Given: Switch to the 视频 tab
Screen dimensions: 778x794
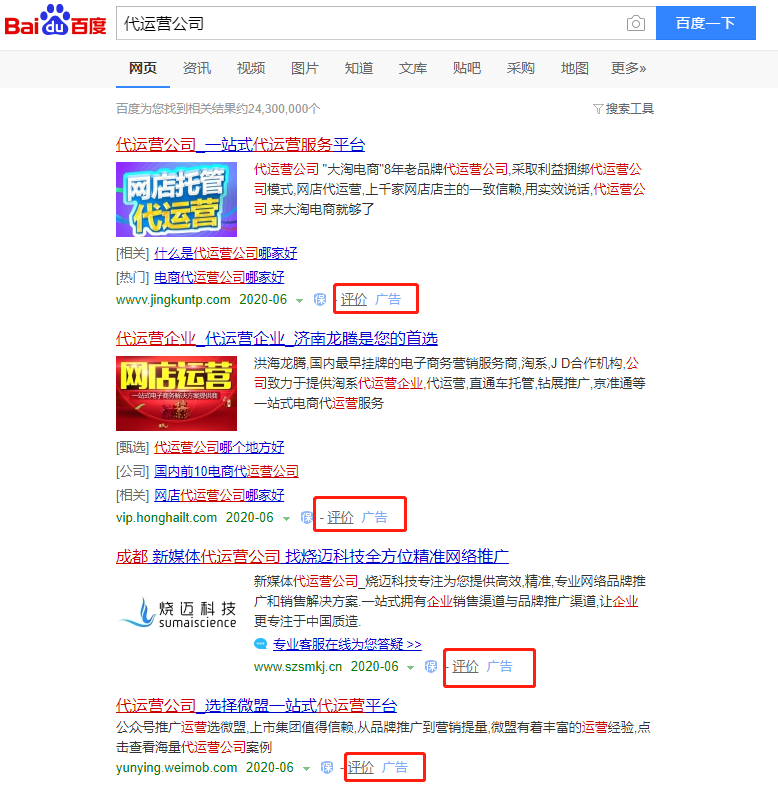Looking at the screenshot, I should (251, 68).
